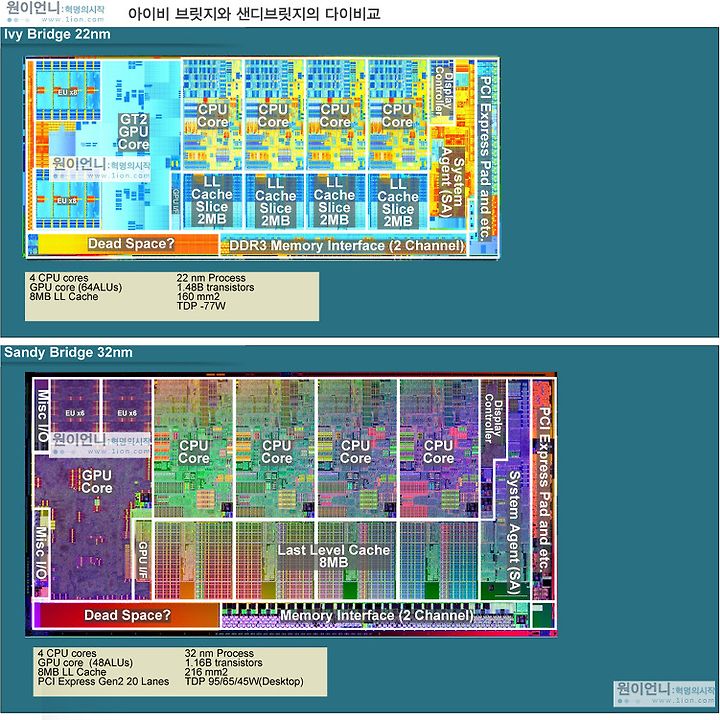
Task: Click the "216 mm2" die size value
Action: 206,672
